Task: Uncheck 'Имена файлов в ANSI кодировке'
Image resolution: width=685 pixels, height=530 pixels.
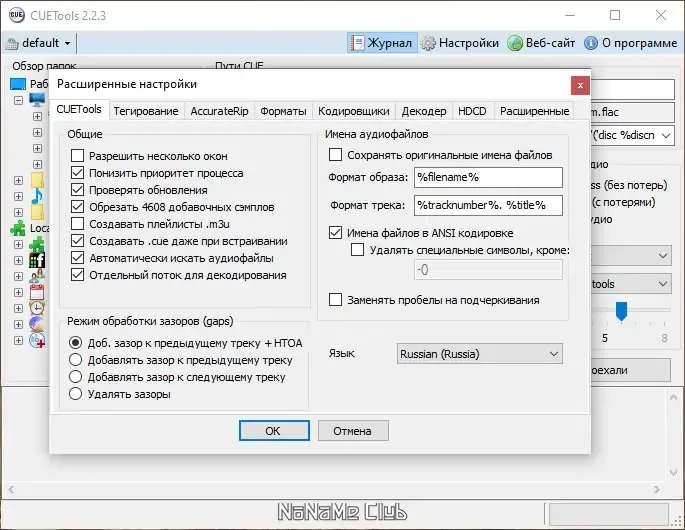Action: [x=336, y=232]
